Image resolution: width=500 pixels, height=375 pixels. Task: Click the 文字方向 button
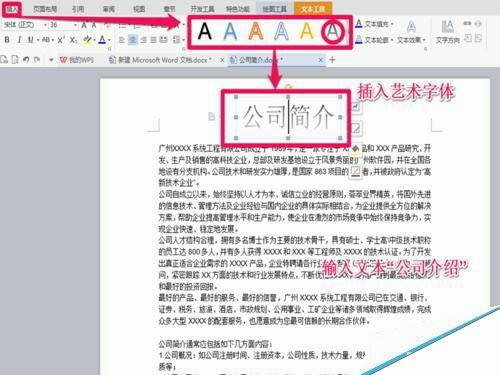pyautogui.click(x=448, y=32)
